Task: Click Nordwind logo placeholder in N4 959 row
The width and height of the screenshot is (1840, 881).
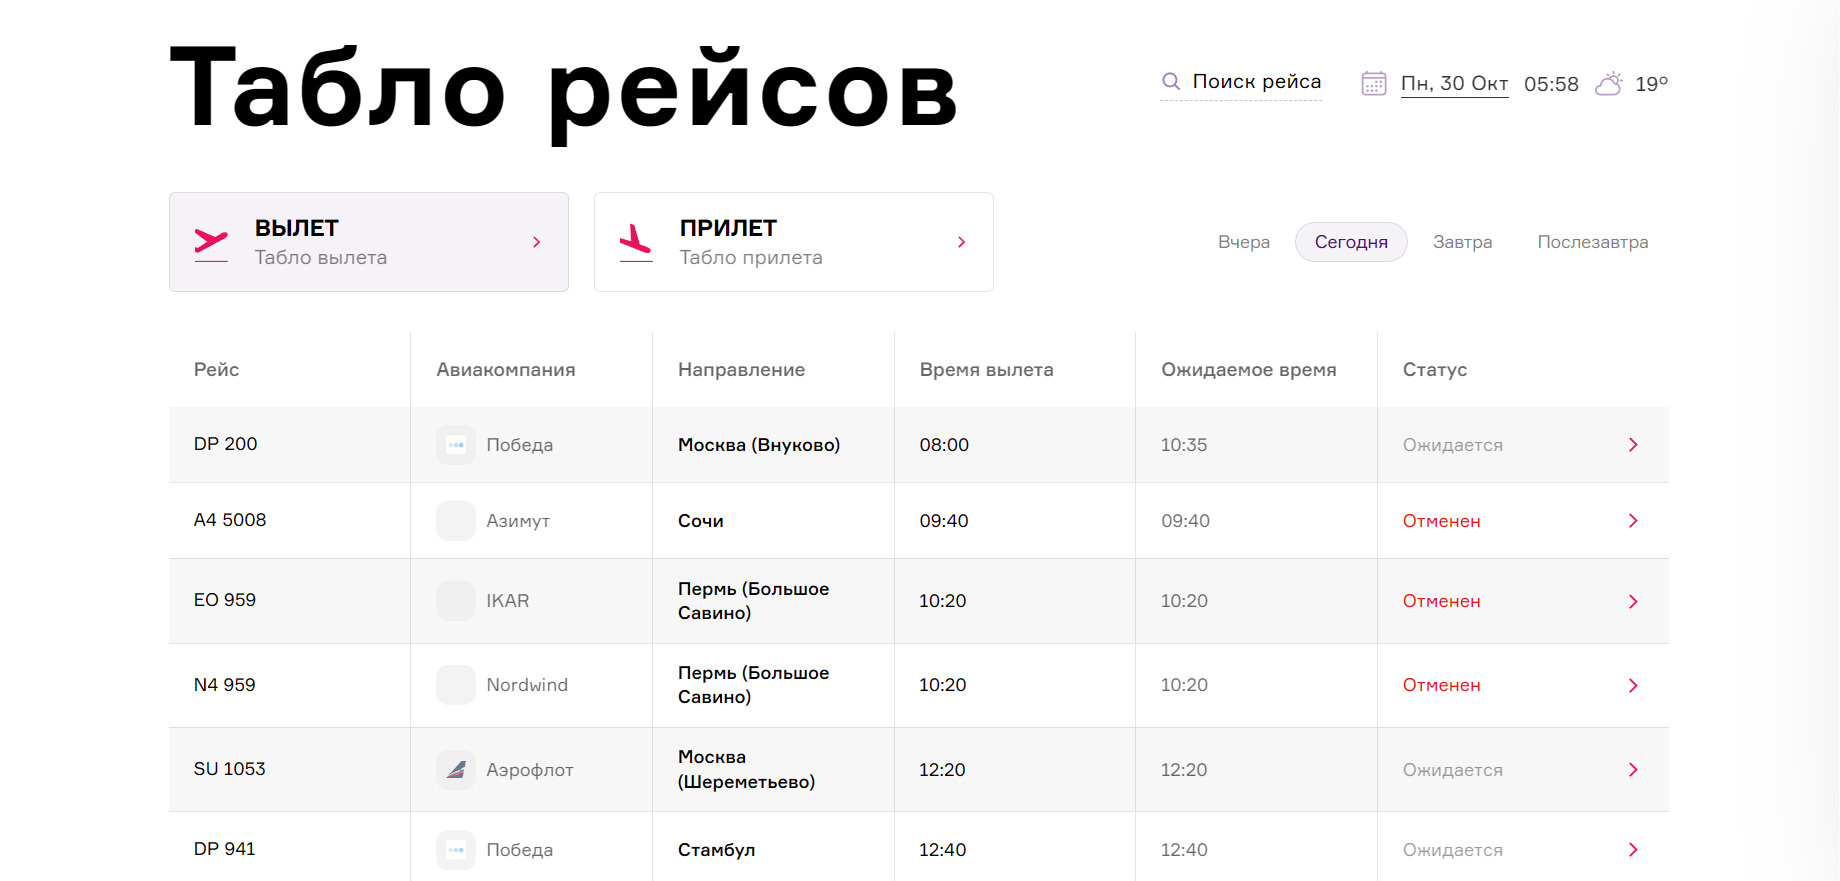Action: [x=456, y=685]
